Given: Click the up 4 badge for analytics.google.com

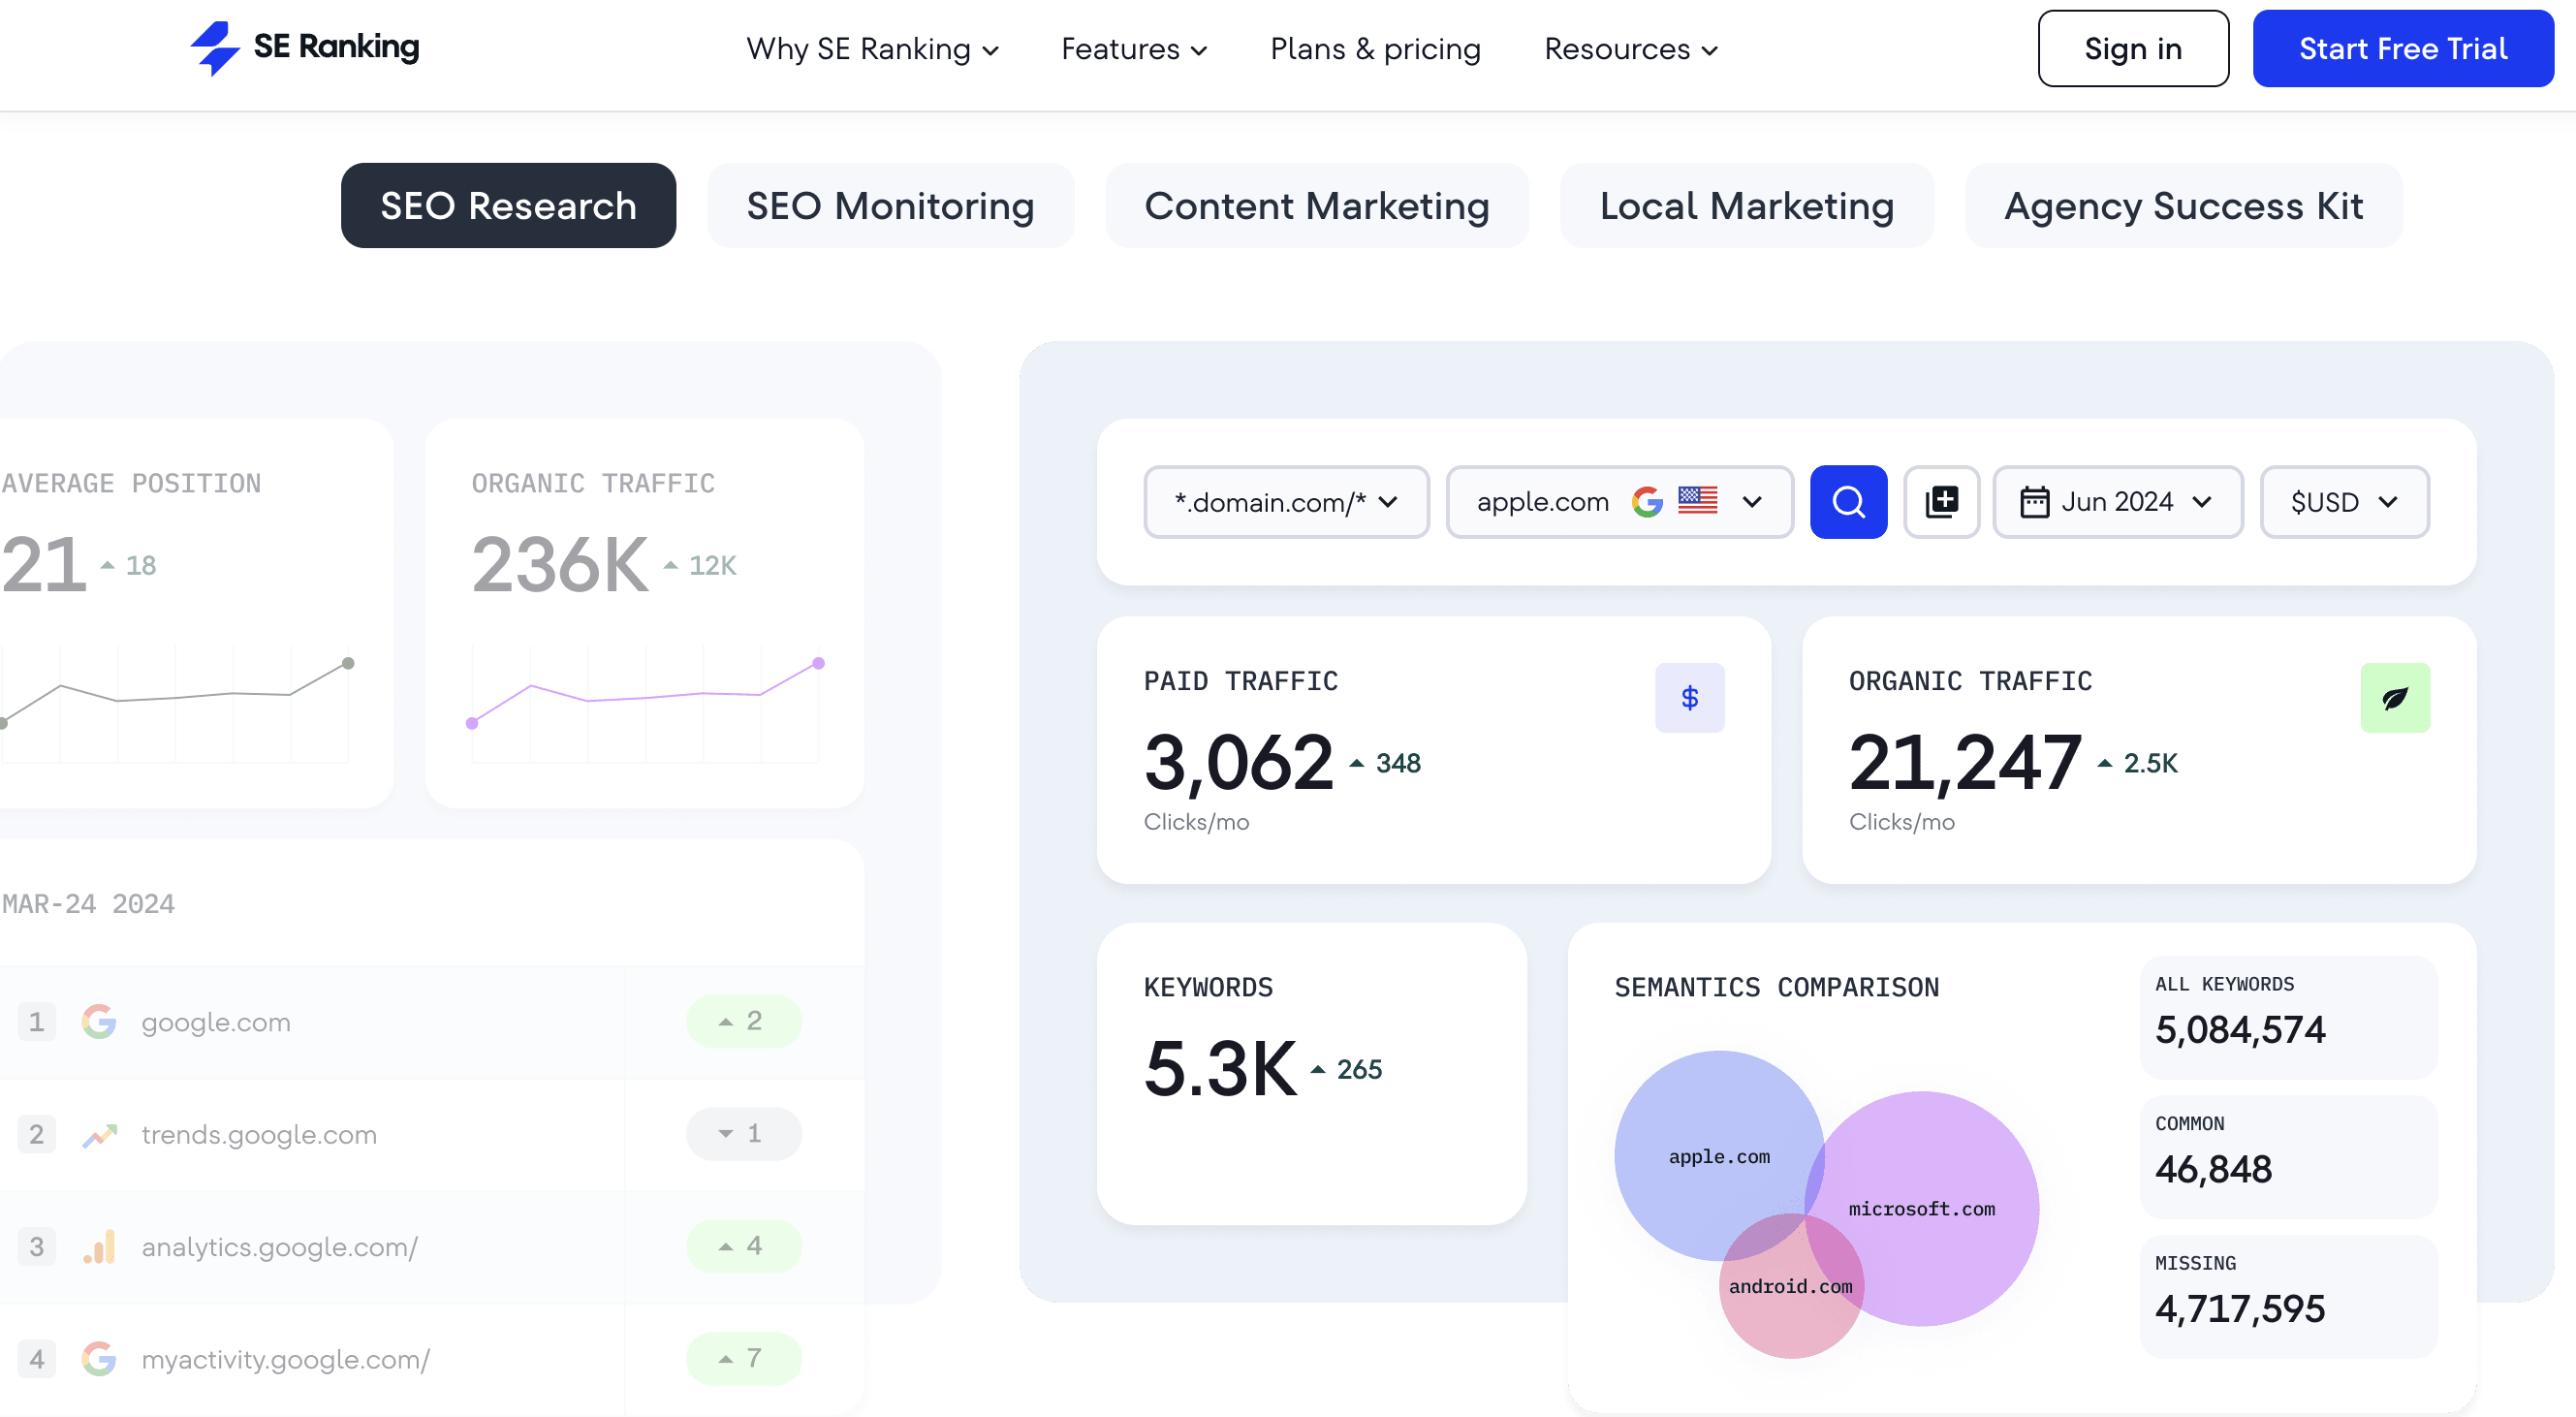Looking at the screenshot, I should pos(743,1246).
